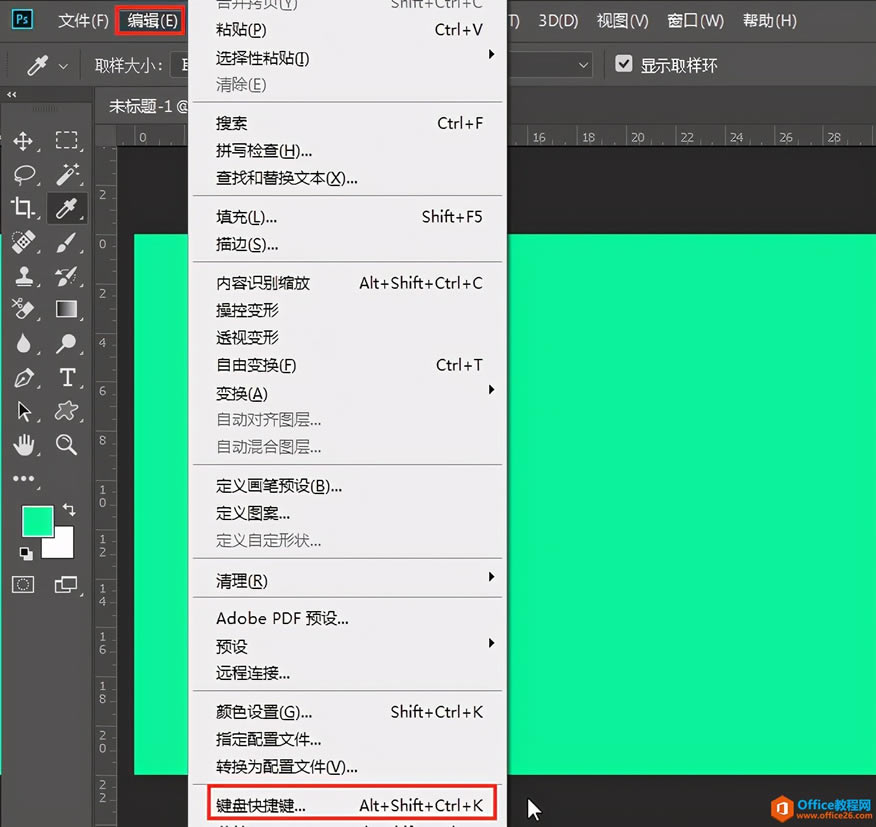Choose 定义画笔预设(B)... entry

pos(347,486)
